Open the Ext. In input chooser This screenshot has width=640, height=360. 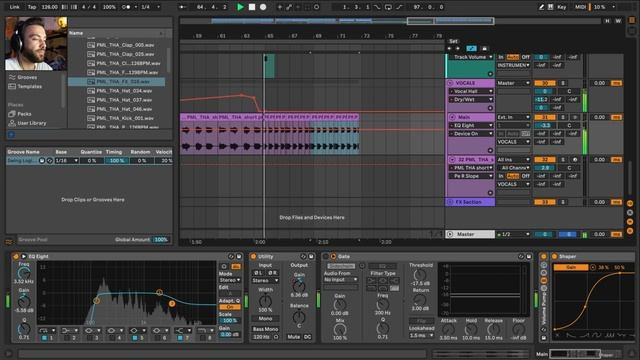[x=513, y=117]
